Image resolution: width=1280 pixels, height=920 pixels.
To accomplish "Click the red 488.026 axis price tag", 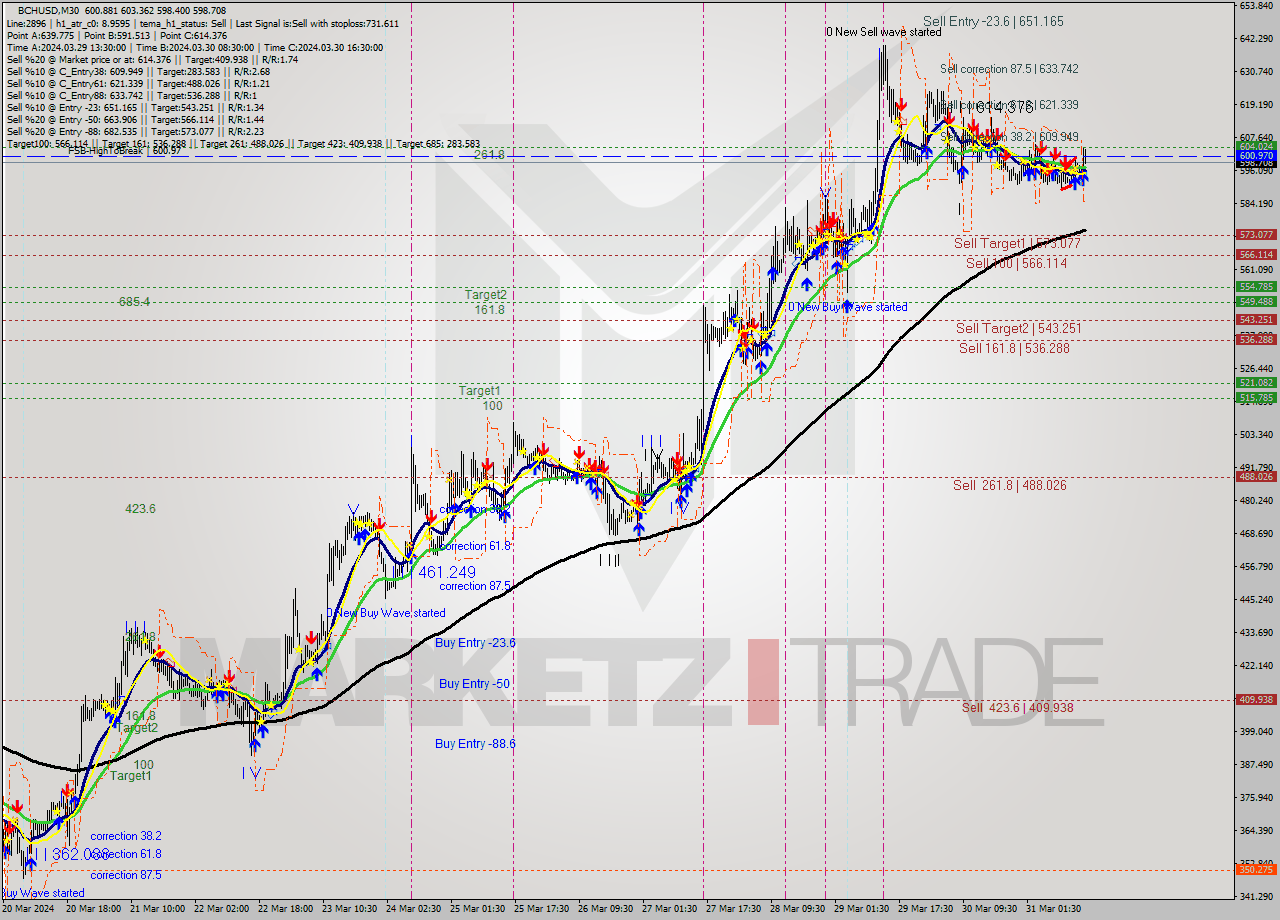I will click(x=1256, y=477).
